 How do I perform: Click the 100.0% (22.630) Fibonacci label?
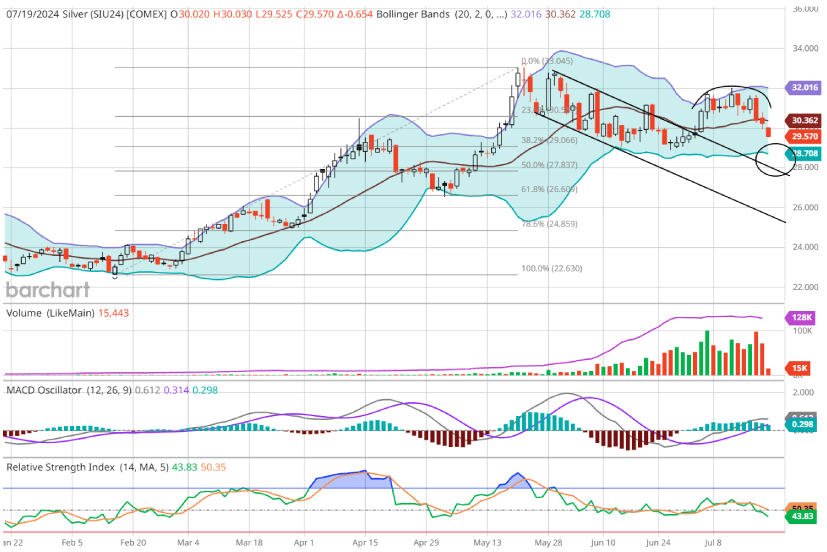click(x=552, y=269)
